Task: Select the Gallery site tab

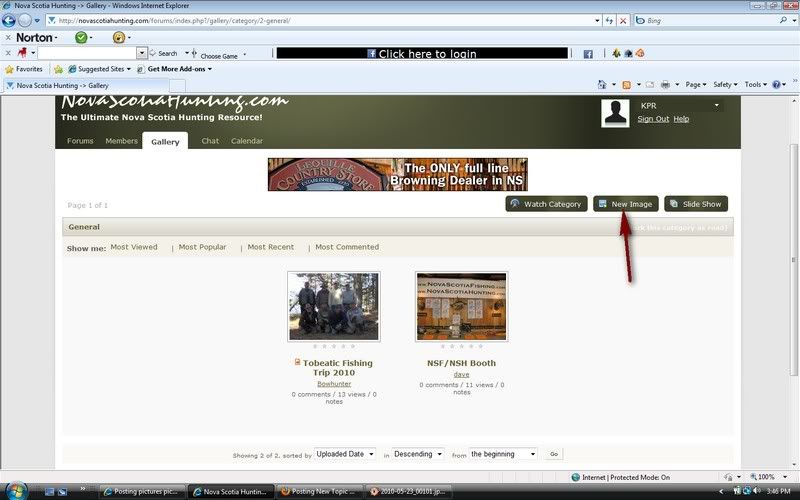Action: [x=165, y=141]
